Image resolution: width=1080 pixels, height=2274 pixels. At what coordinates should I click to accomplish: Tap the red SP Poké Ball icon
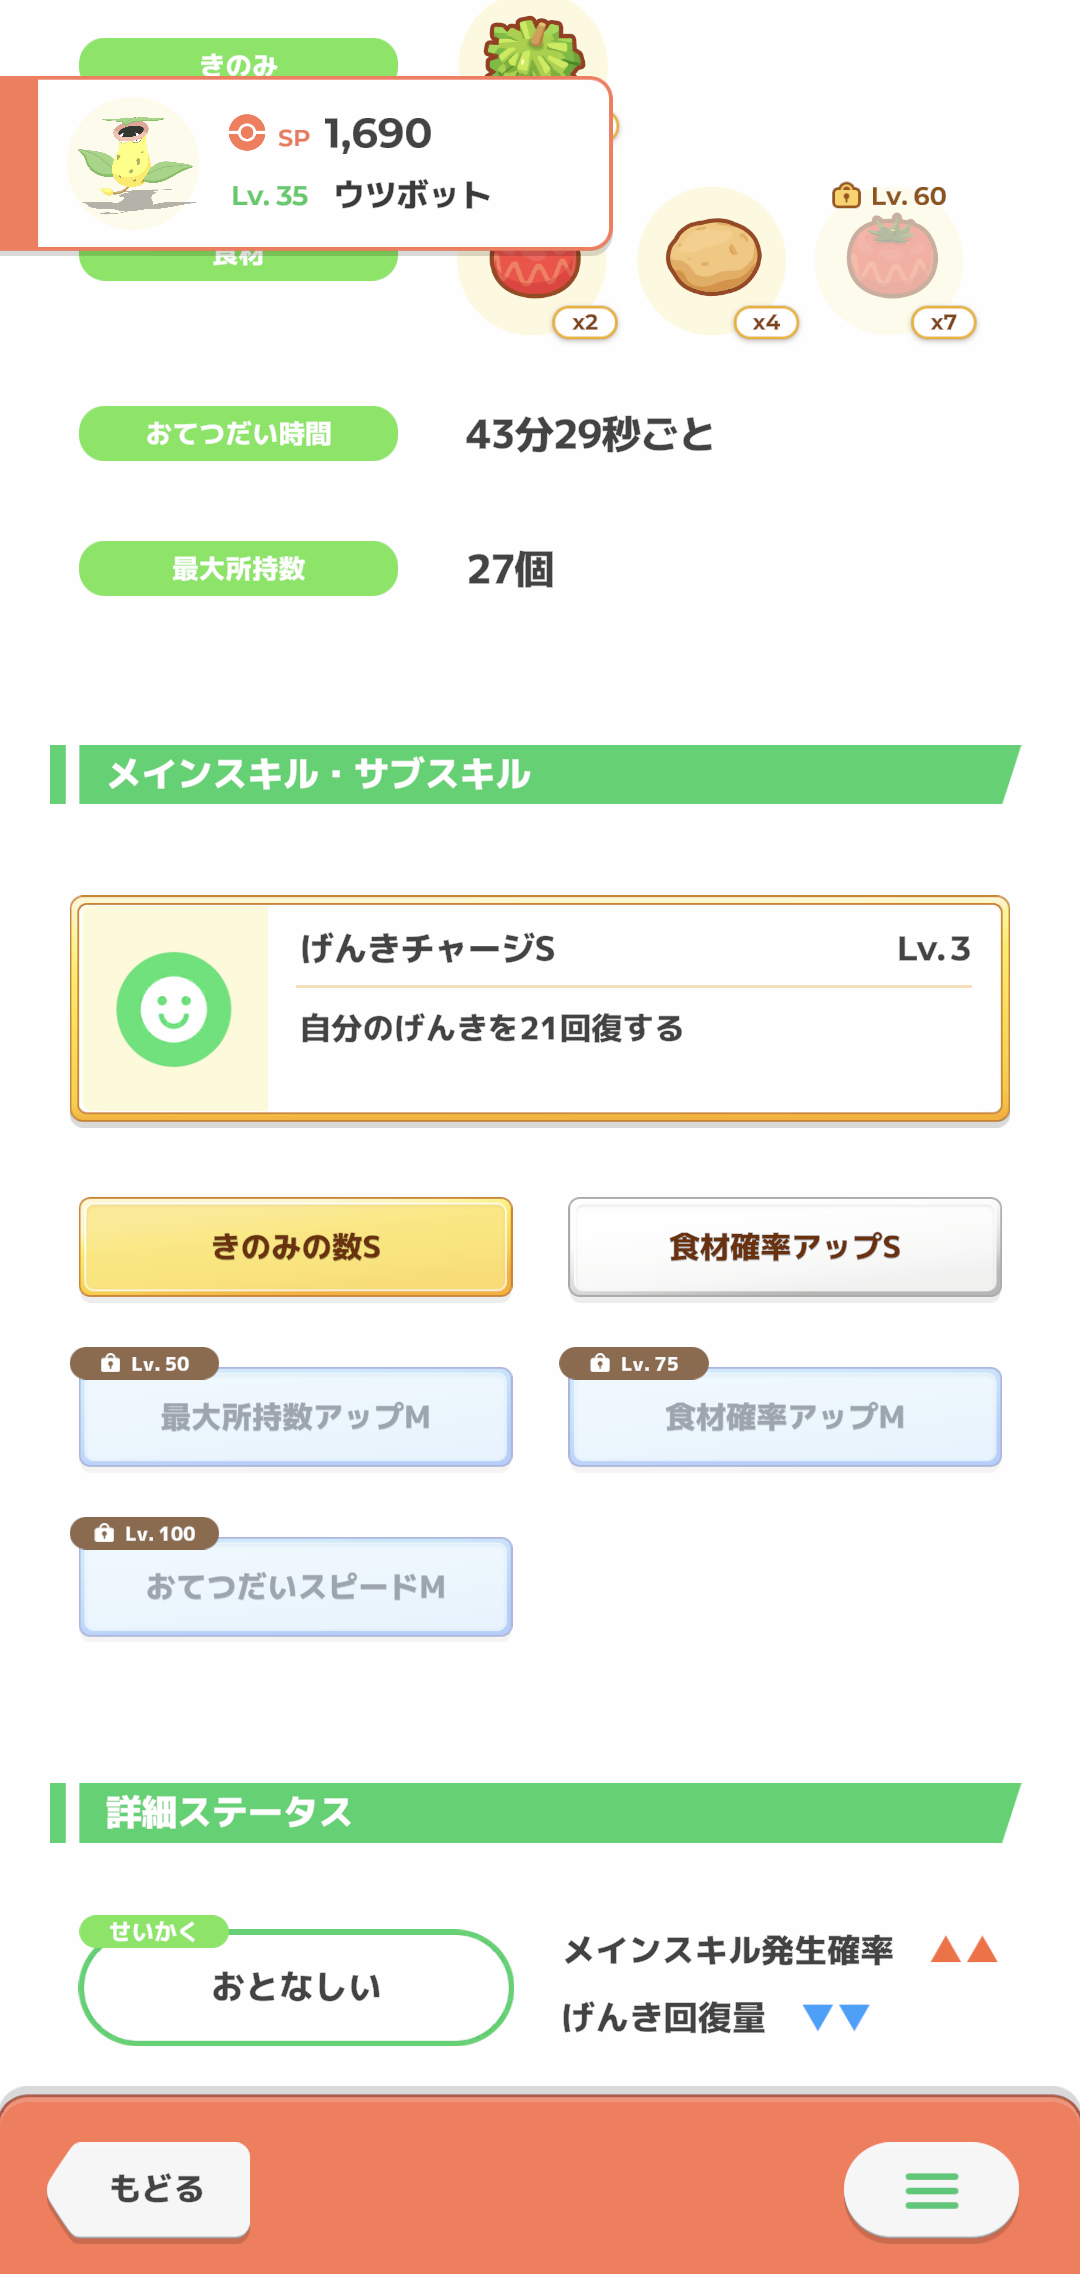(x=246, y=132)
